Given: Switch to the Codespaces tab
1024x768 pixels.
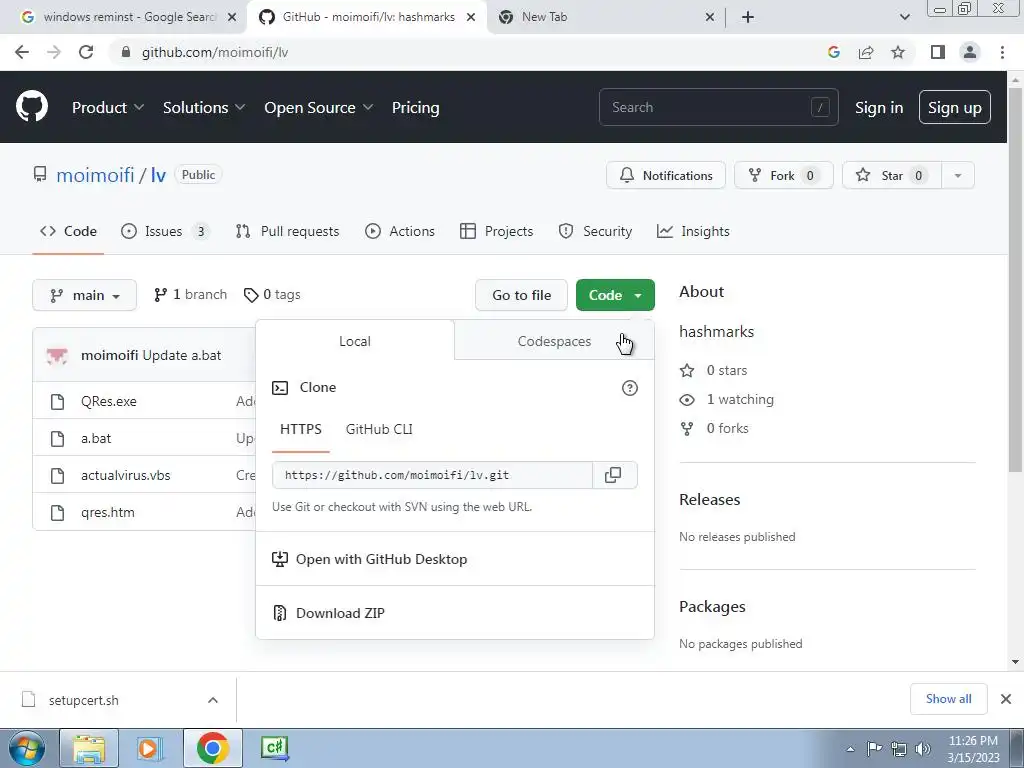Looking at the screenshot, I should click(x=554, y=341).
